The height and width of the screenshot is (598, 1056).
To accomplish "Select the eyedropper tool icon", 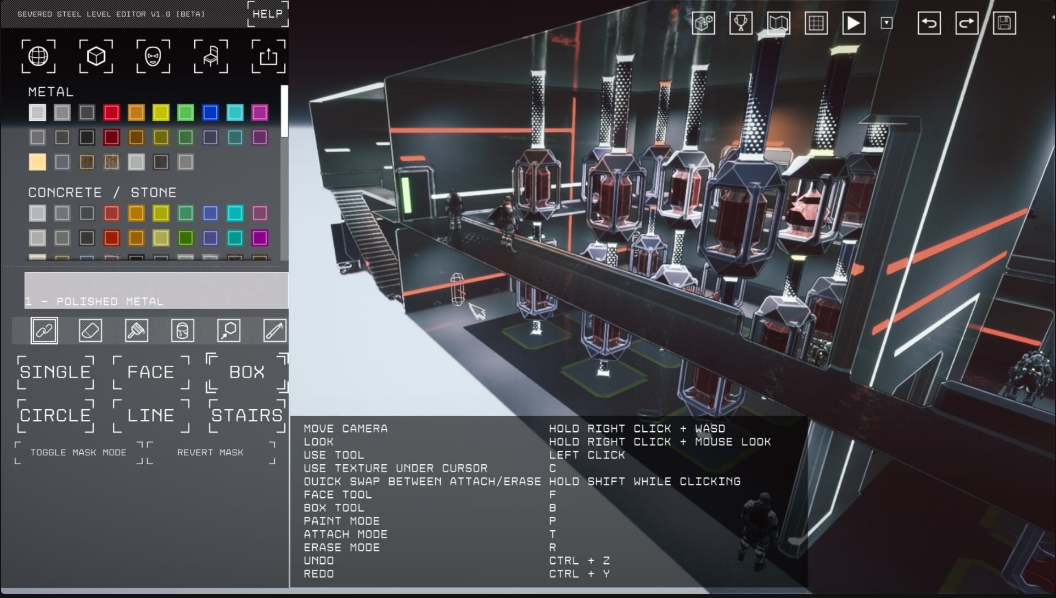I will click(x=275, y=331).
